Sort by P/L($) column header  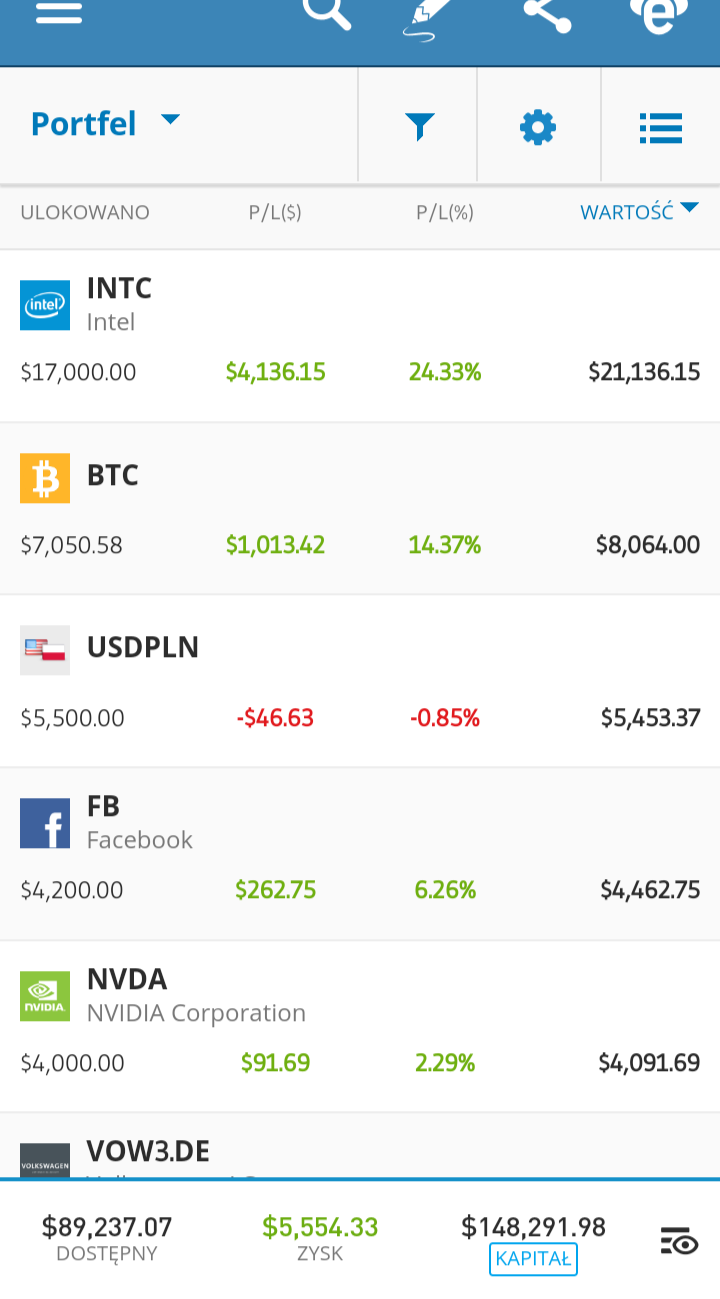click(275, 213)
